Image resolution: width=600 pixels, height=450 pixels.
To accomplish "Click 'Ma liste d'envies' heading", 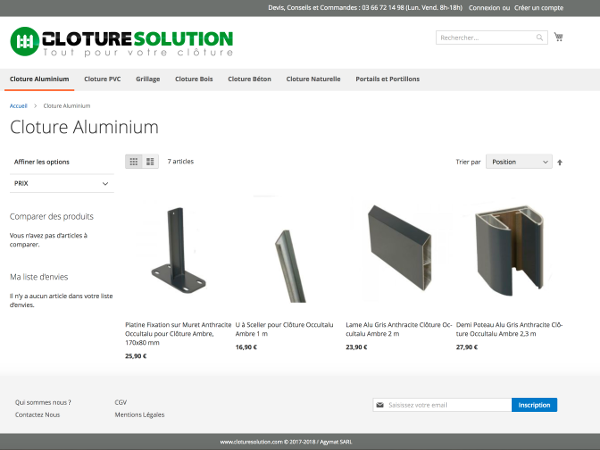I will 39,277.
